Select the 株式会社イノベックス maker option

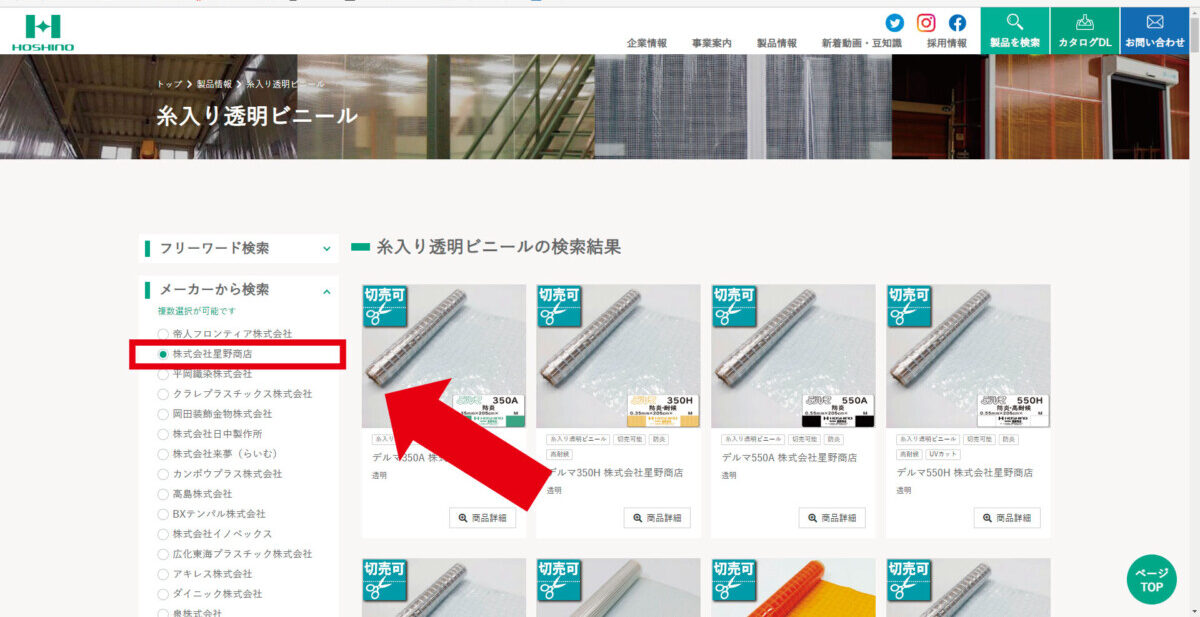[x=215, y=533]
